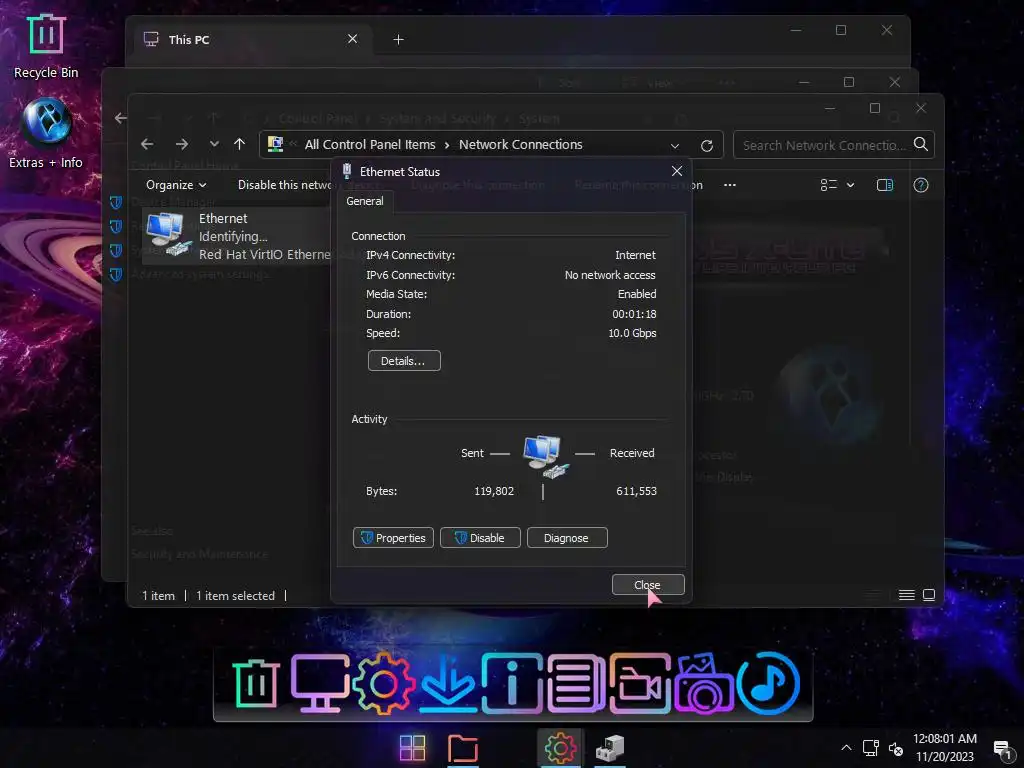Click the download arrow icon in the dock
1024x768 pixels.
(447, 684)
